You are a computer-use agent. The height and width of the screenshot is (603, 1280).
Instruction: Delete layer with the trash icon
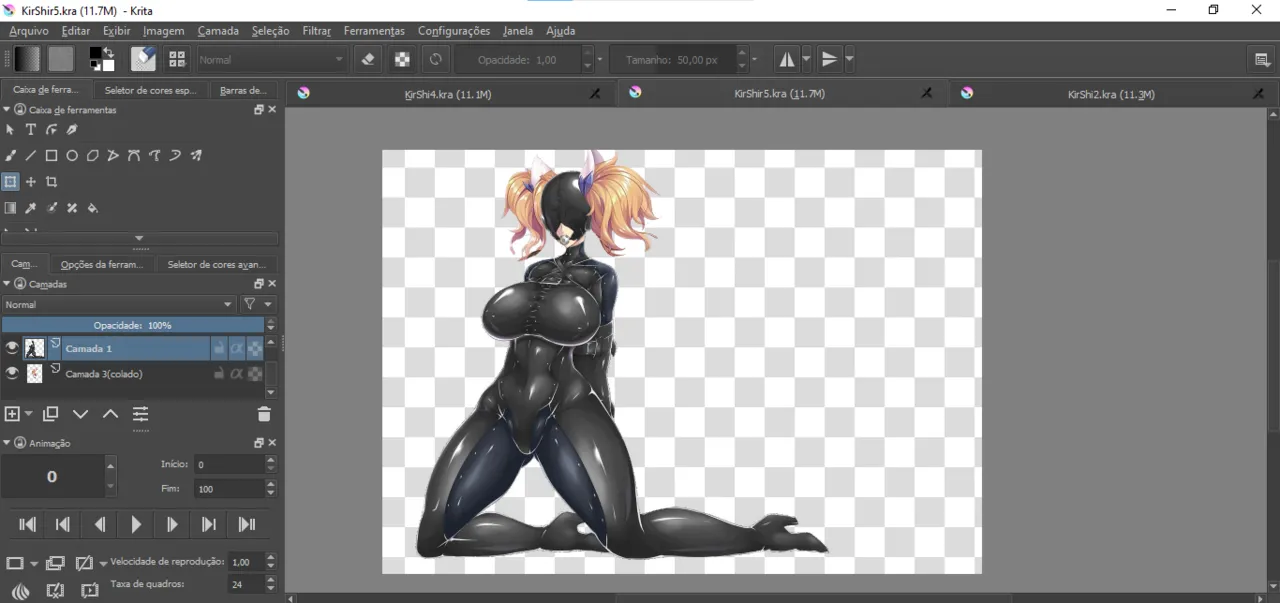[x=264, y=414]
